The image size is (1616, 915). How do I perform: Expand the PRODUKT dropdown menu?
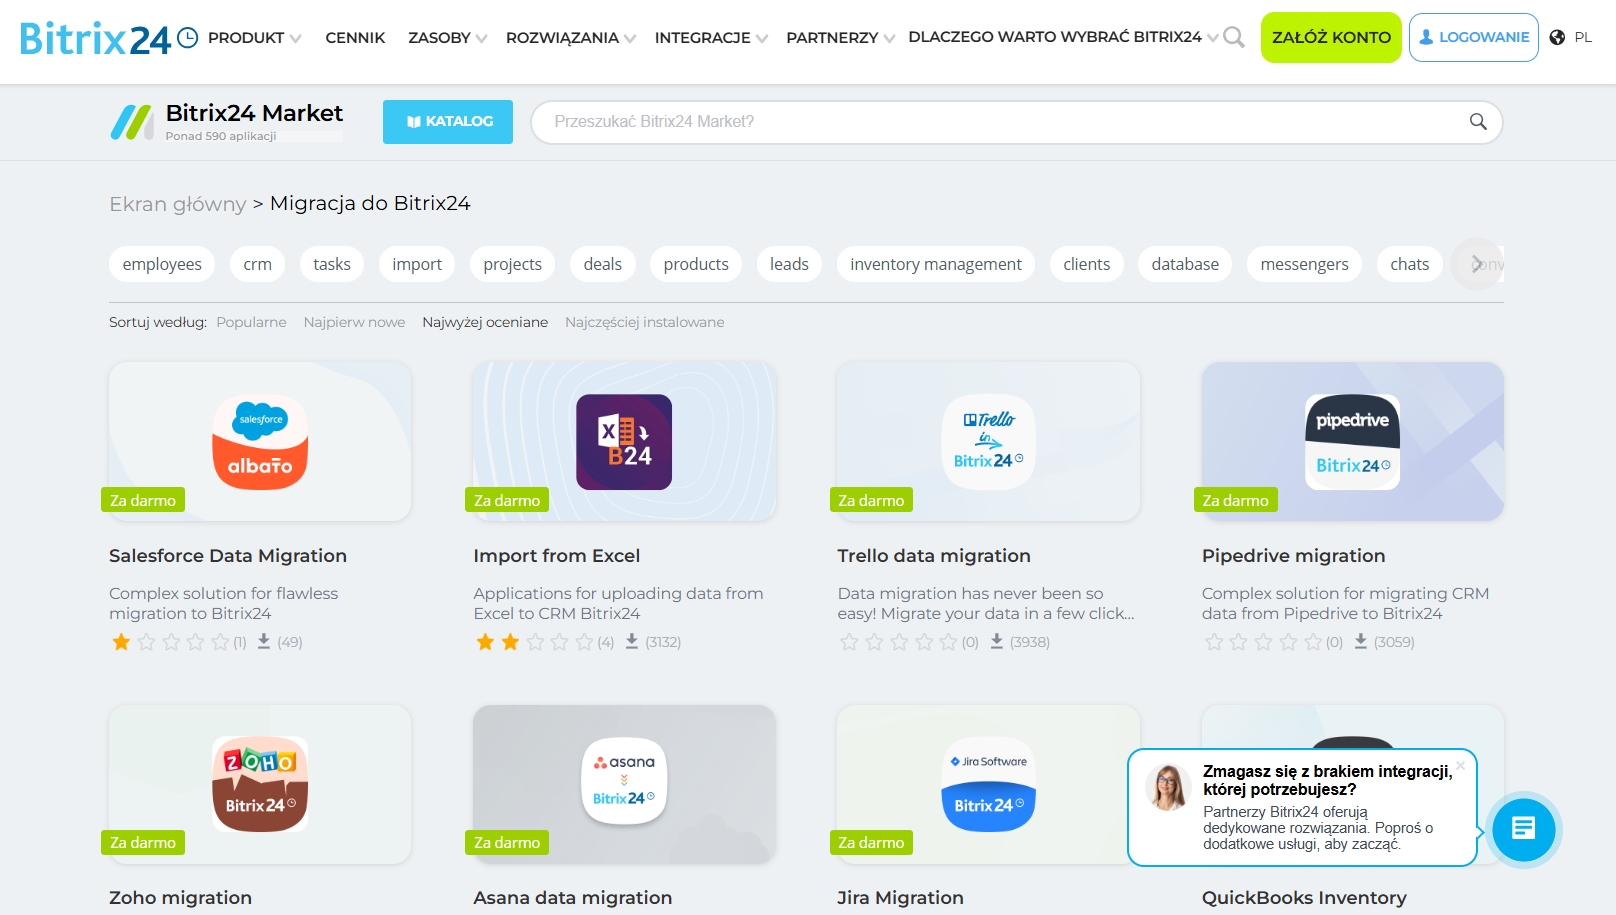[x=255, y=38]
